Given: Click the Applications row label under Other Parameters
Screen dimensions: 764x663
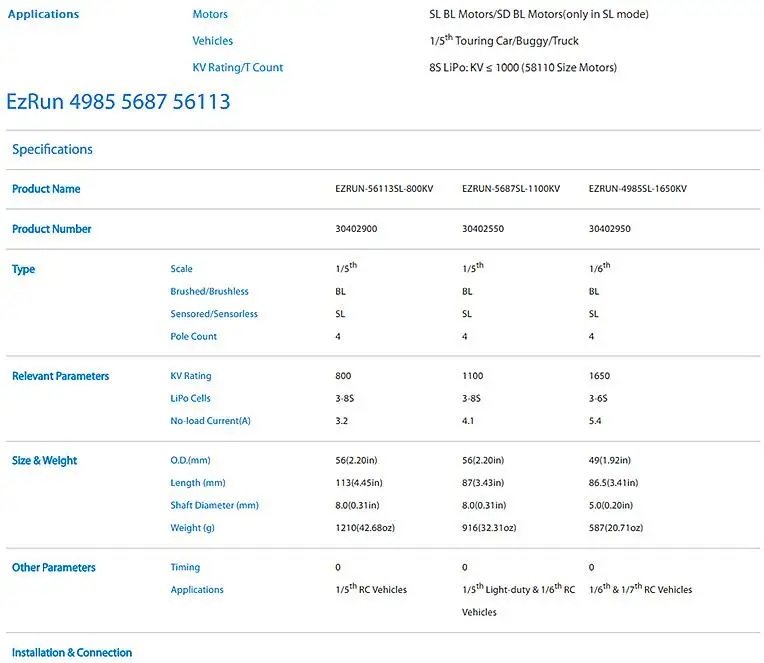Looking at the screenshot, I should click(x=197, y=590).
